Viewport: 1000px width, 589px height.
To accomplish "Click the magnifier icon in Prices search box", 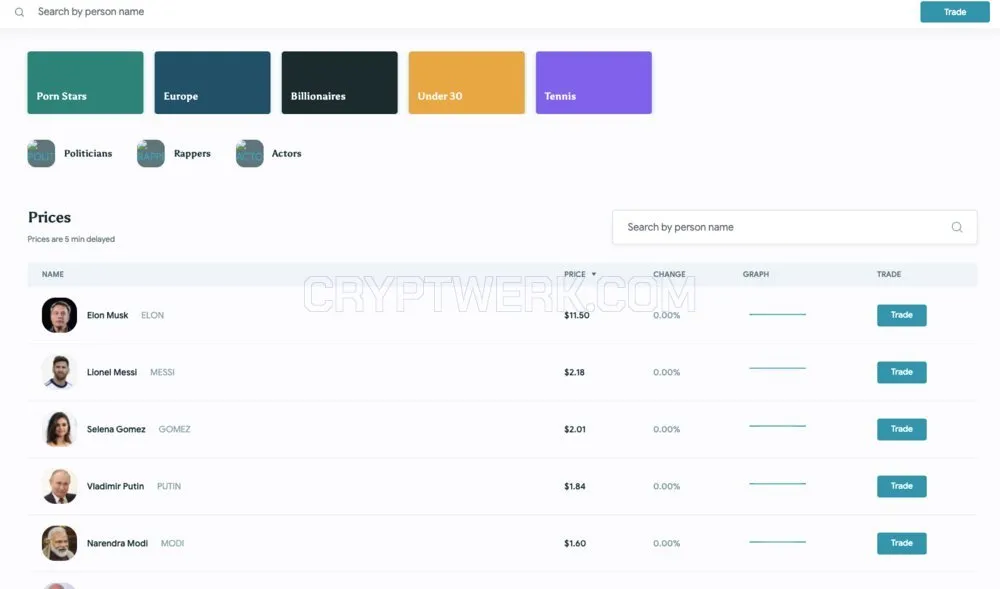I will pos(957,227).
